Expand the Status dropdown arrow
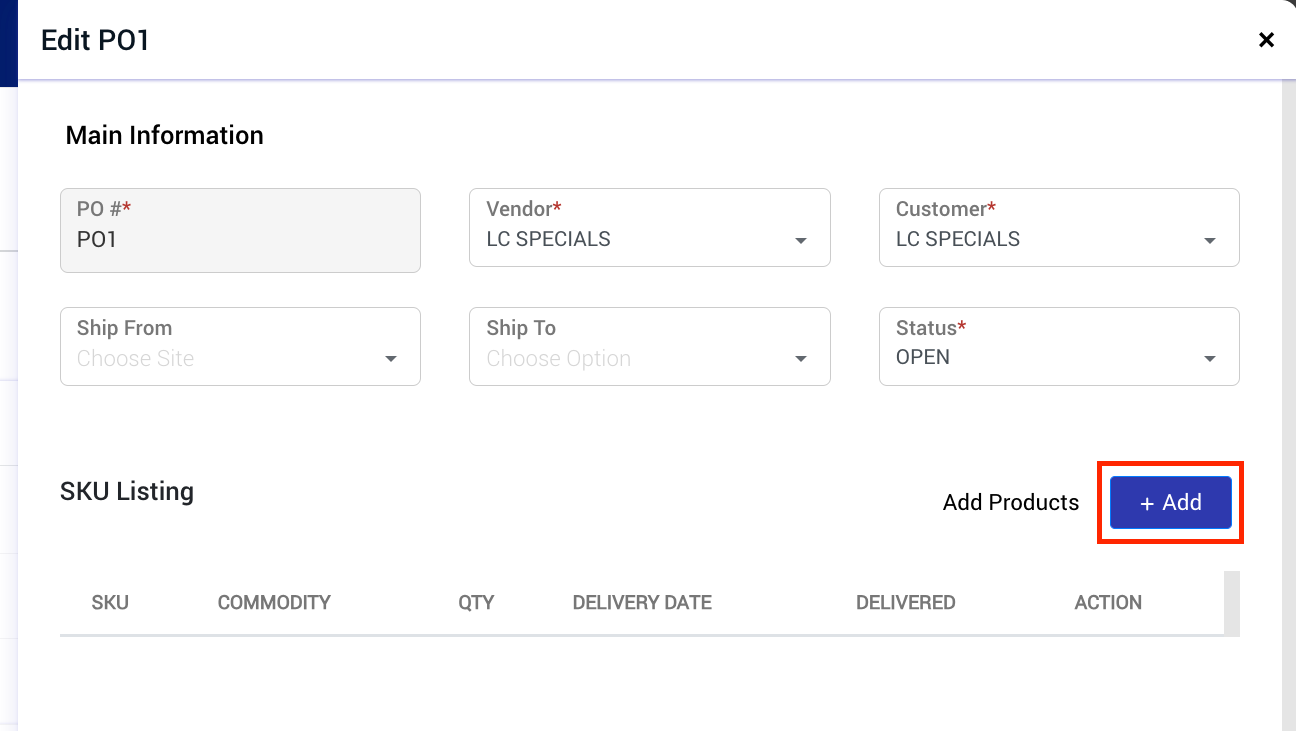 coord(1210,359)
